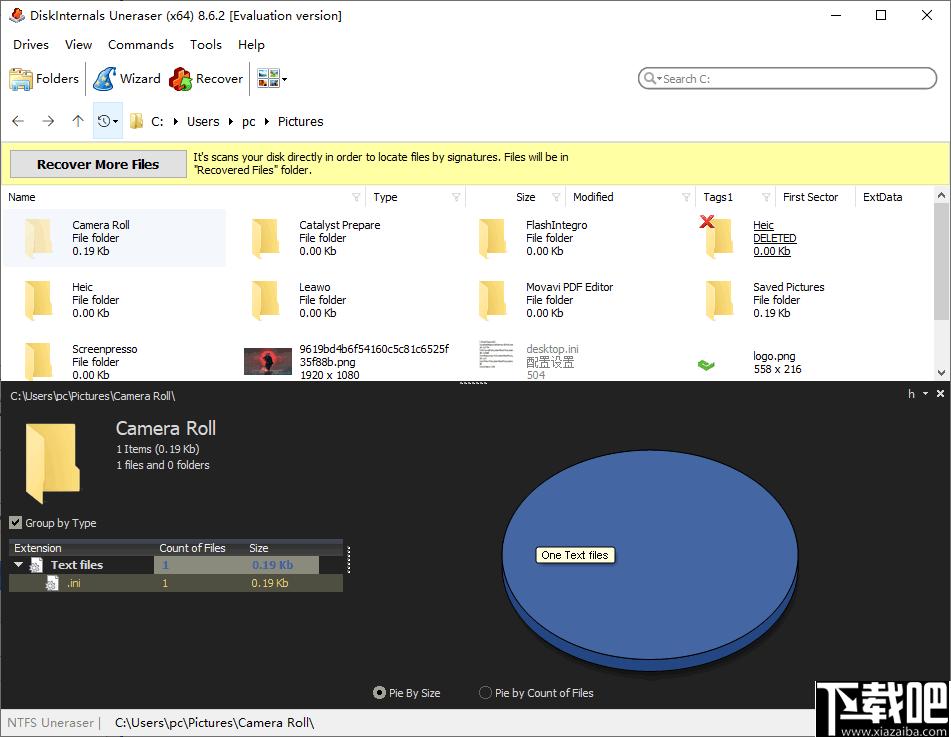
Task: Select the Screenpresso folder icon
Action: (x=39, y=361)
